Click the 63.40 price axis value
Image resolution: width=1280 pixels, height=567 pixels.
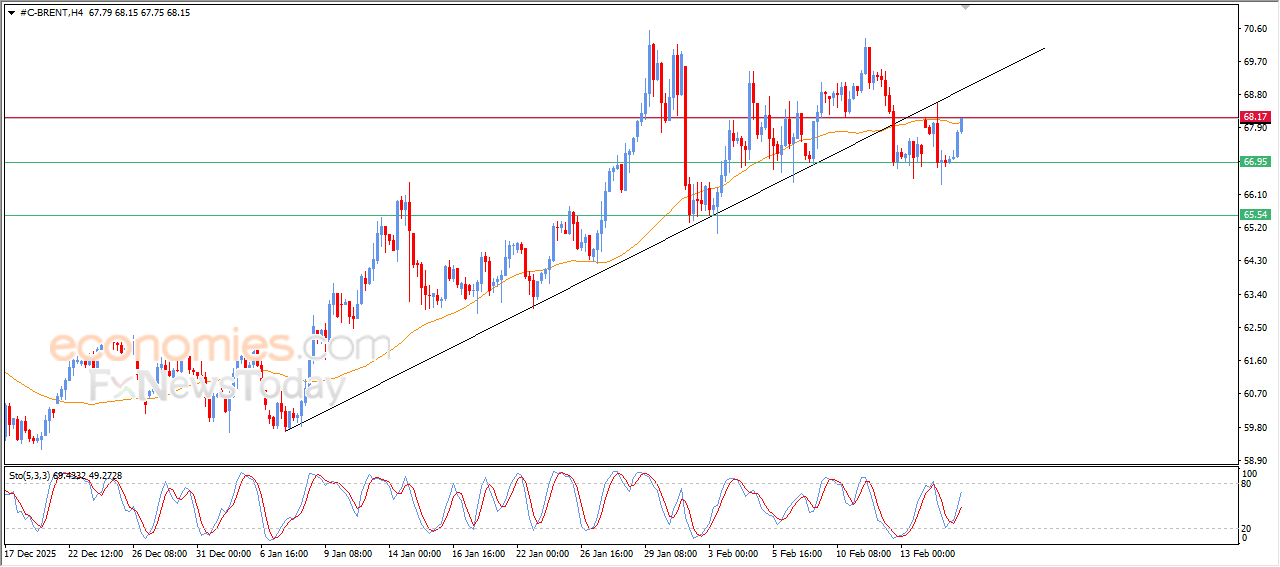pos(1255,294)
